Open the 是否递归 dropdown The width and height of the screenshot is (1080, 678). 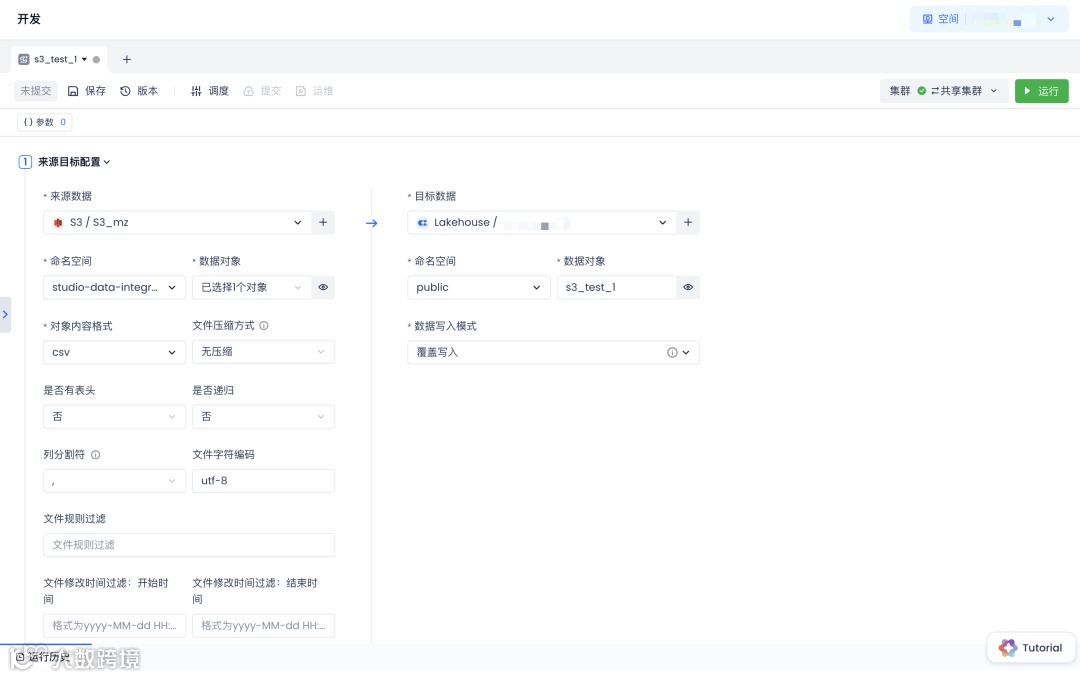(x=263, y=417)
